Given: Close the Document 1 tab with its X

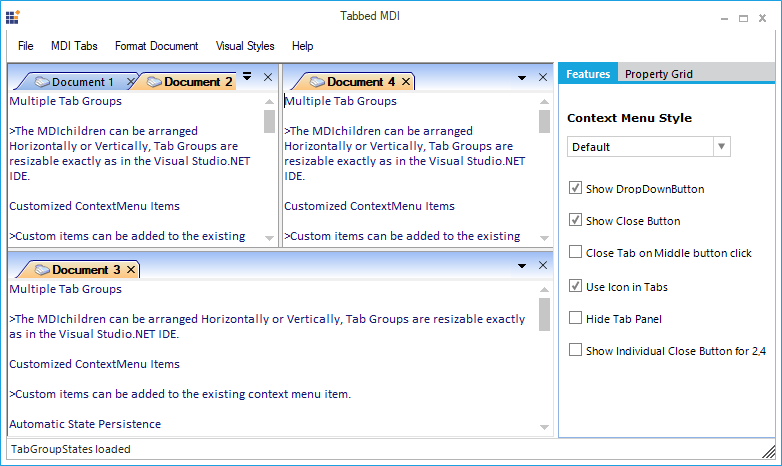Looking at the screenshot, I should click(131, 81).
